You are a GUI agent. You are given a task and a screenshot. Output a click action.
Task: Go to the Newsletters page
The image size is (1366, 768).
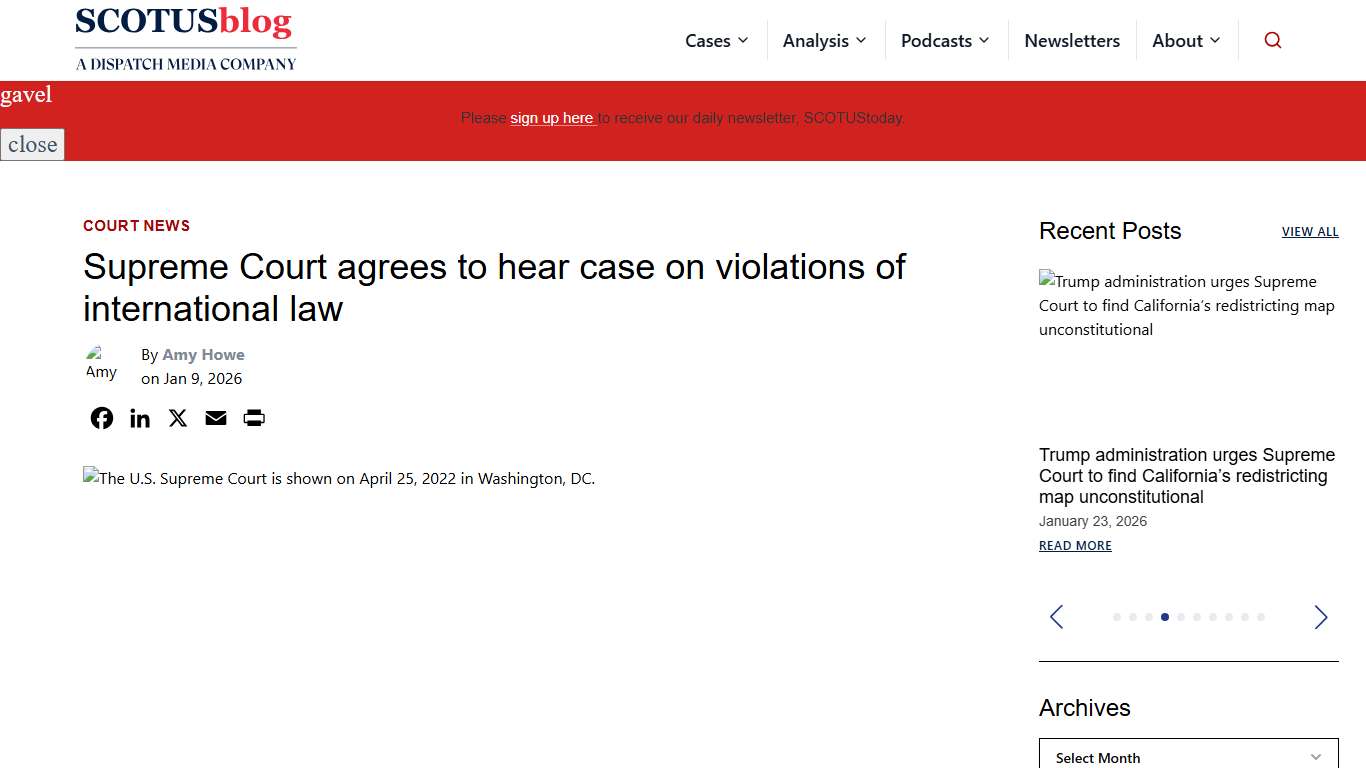pyautogui.click(x=1072, y=40)
